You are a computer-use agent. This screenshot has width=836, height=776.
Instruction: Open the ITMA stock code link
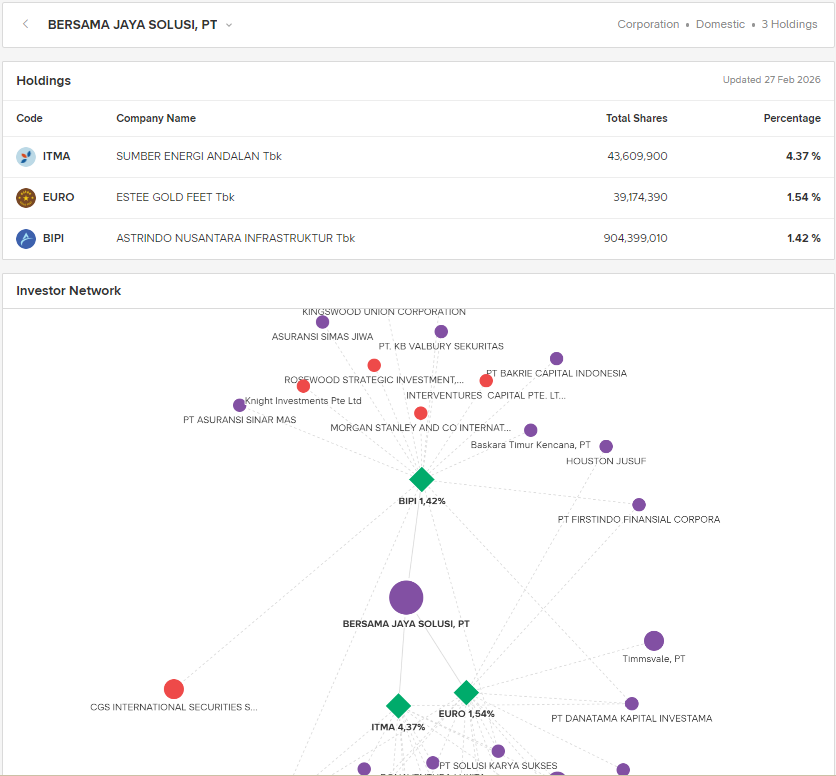57,156
